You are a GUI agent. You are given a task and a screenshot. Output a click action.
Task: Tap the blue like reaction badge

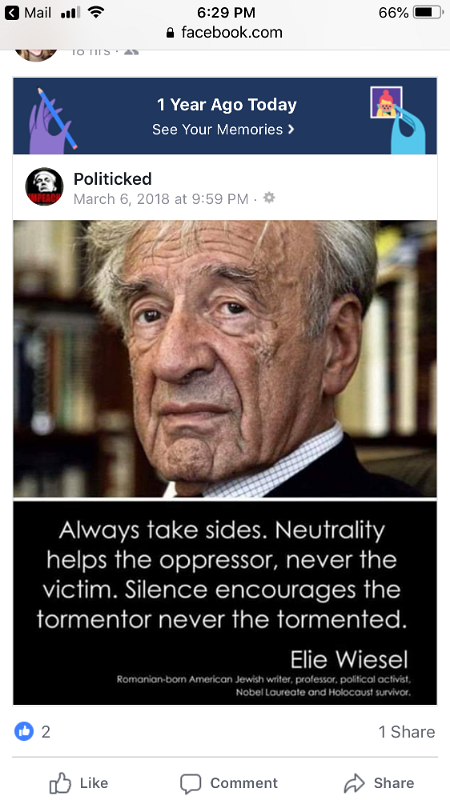[x=23, y=731]
